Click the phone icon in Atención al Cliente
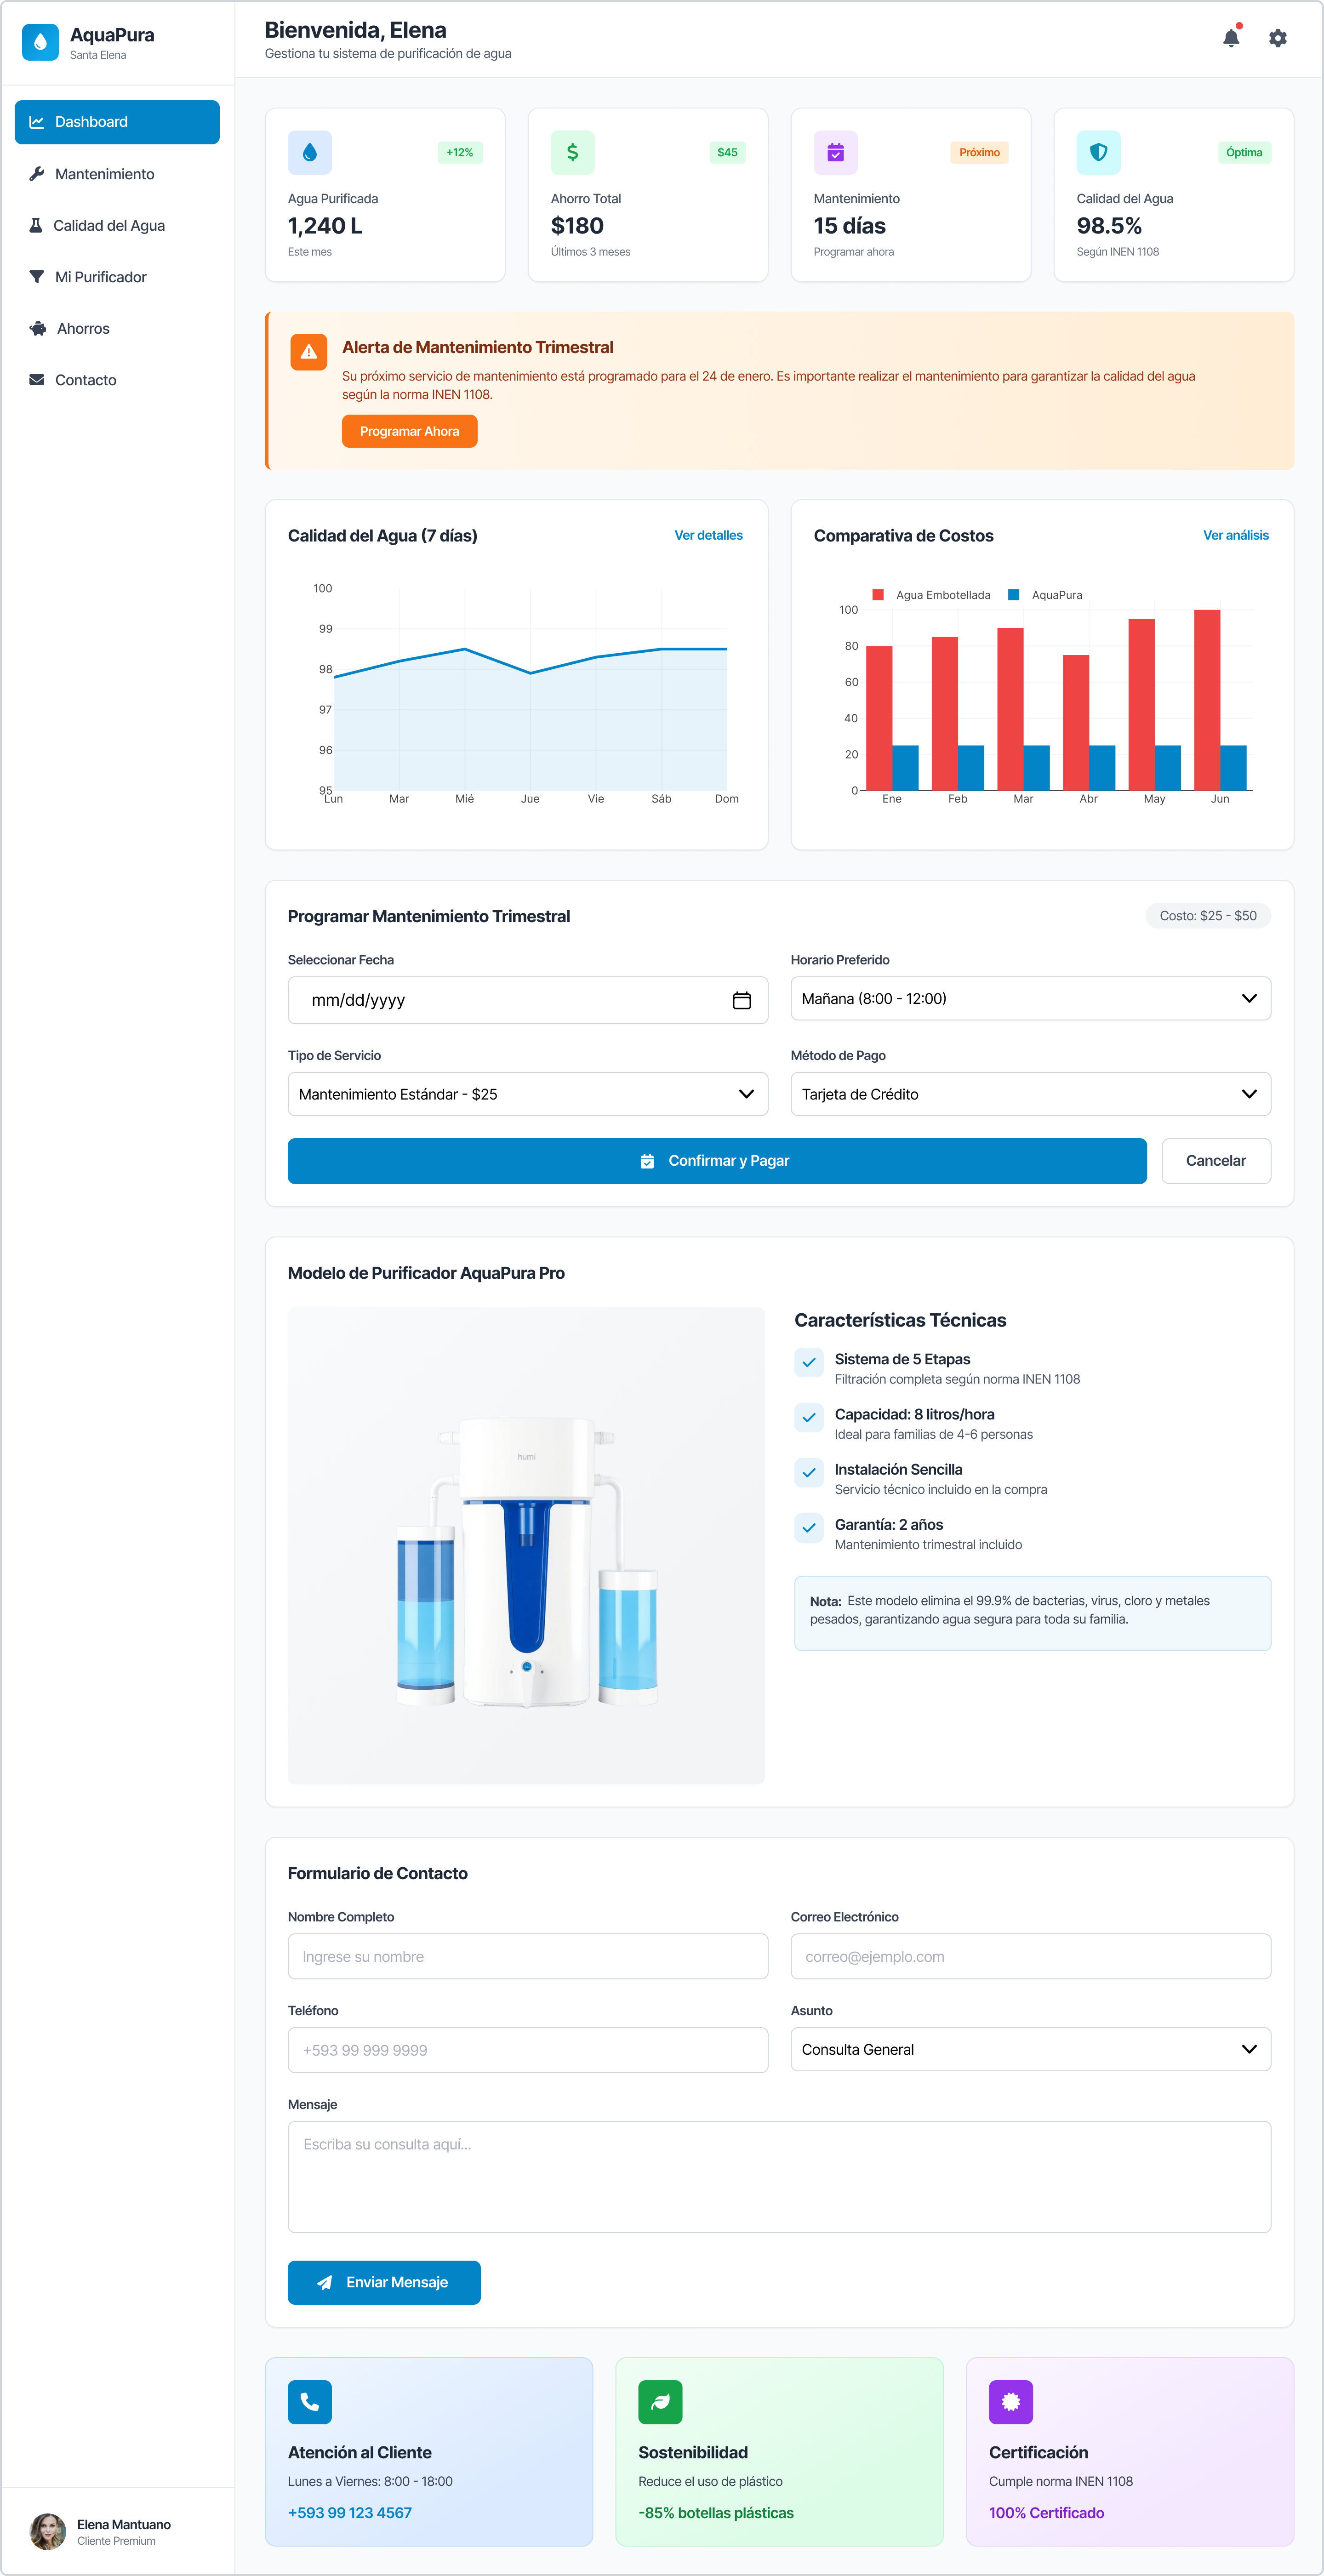This screenshot has height=2576, width=1324. pos(310,2401)
